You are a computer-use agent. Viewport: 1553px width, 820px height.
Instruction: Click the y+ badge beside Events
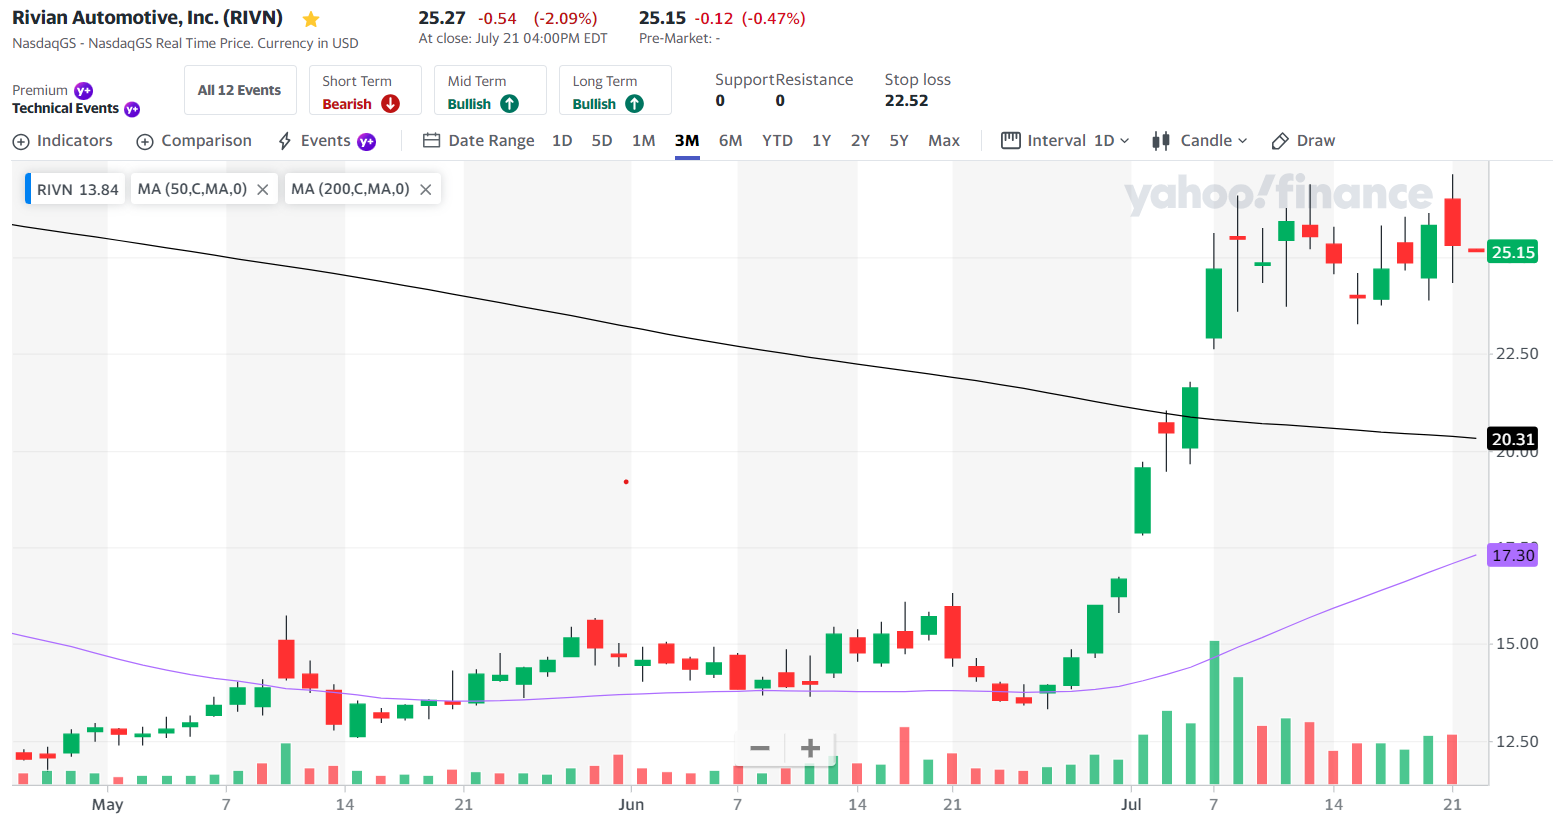tap(367, 142)
